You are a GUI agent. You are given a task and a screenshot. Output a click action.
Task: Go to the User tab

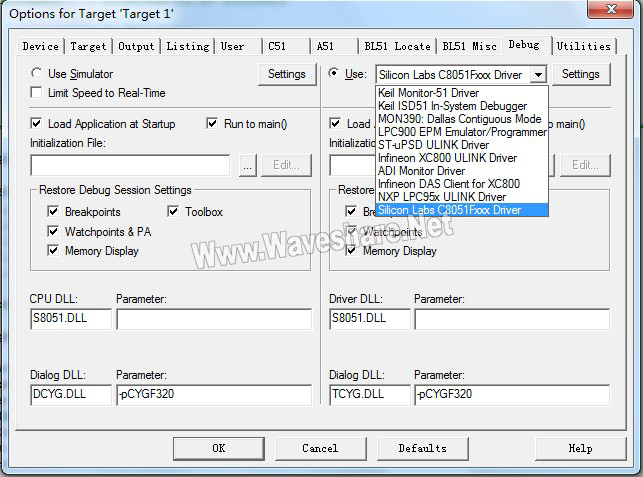click(x=233, y=46)
